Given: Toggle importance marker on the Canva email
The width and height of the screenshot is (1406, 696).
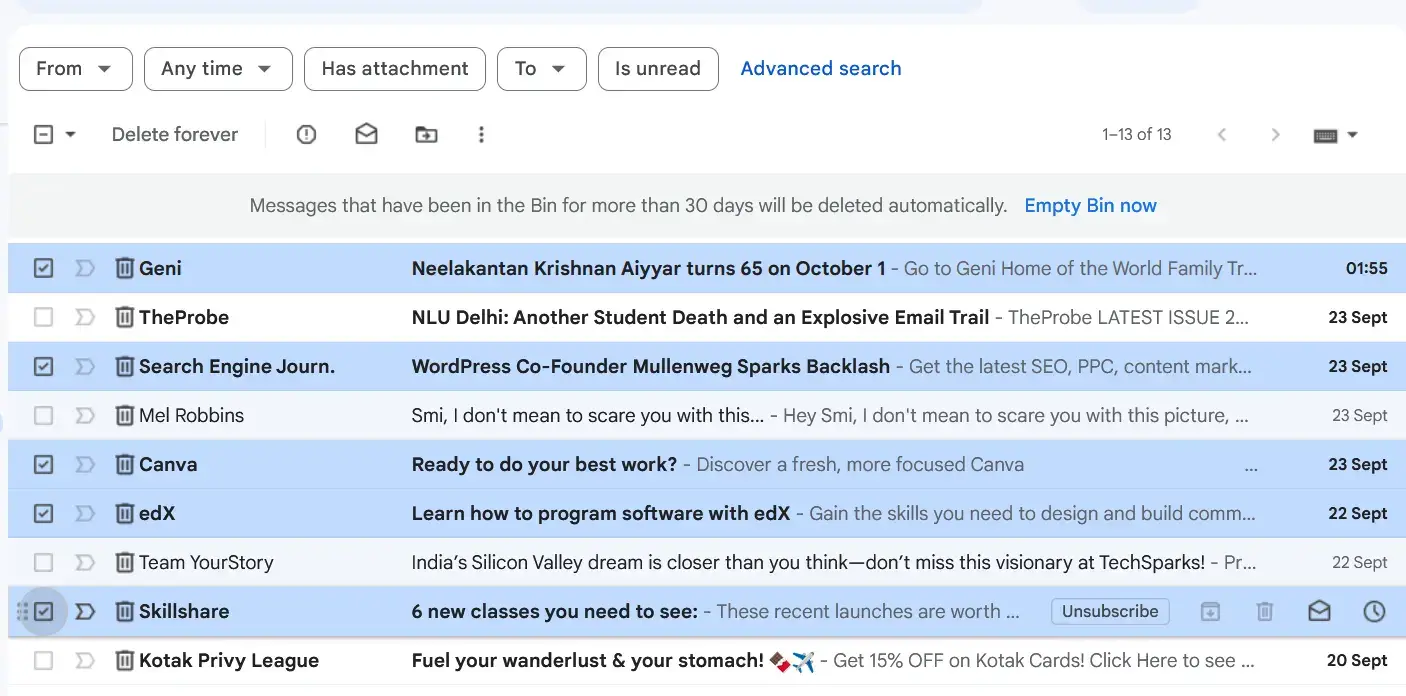Looking at the screenshot, I should pyautogui.click(x=85, y=464).
